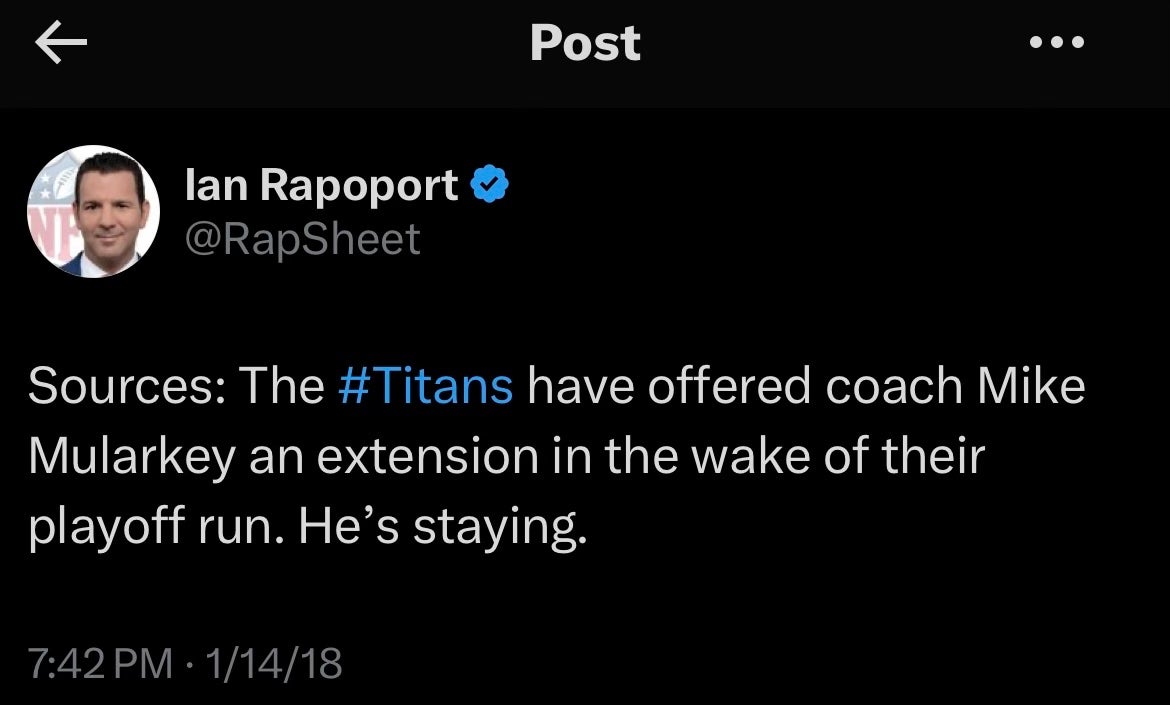The width and height of the screenshot is (1170, 705).
Task: Click the 1/14/18 post date
Action: (270, 662)
